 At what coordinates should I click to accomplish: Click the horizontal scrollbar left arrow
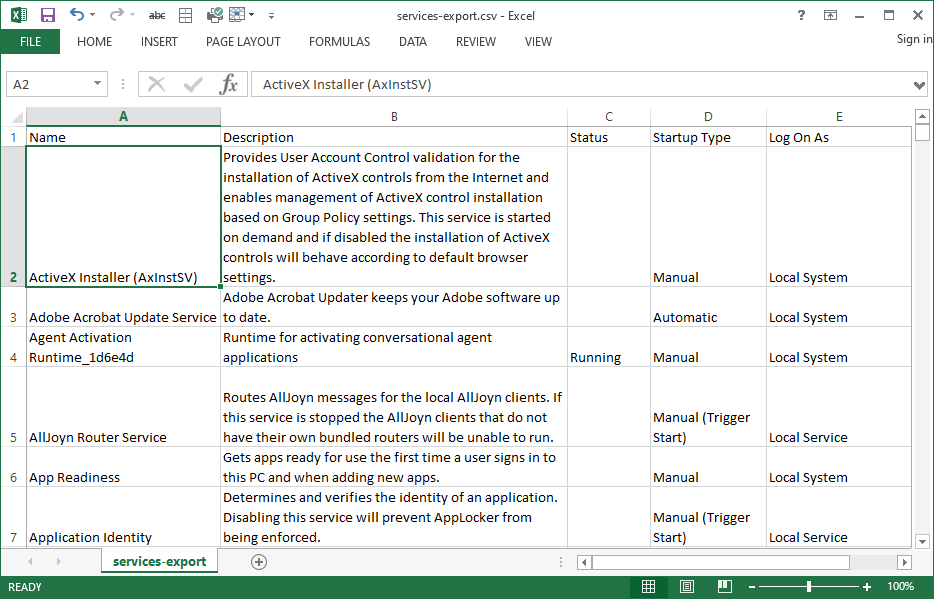click(584, 562)
